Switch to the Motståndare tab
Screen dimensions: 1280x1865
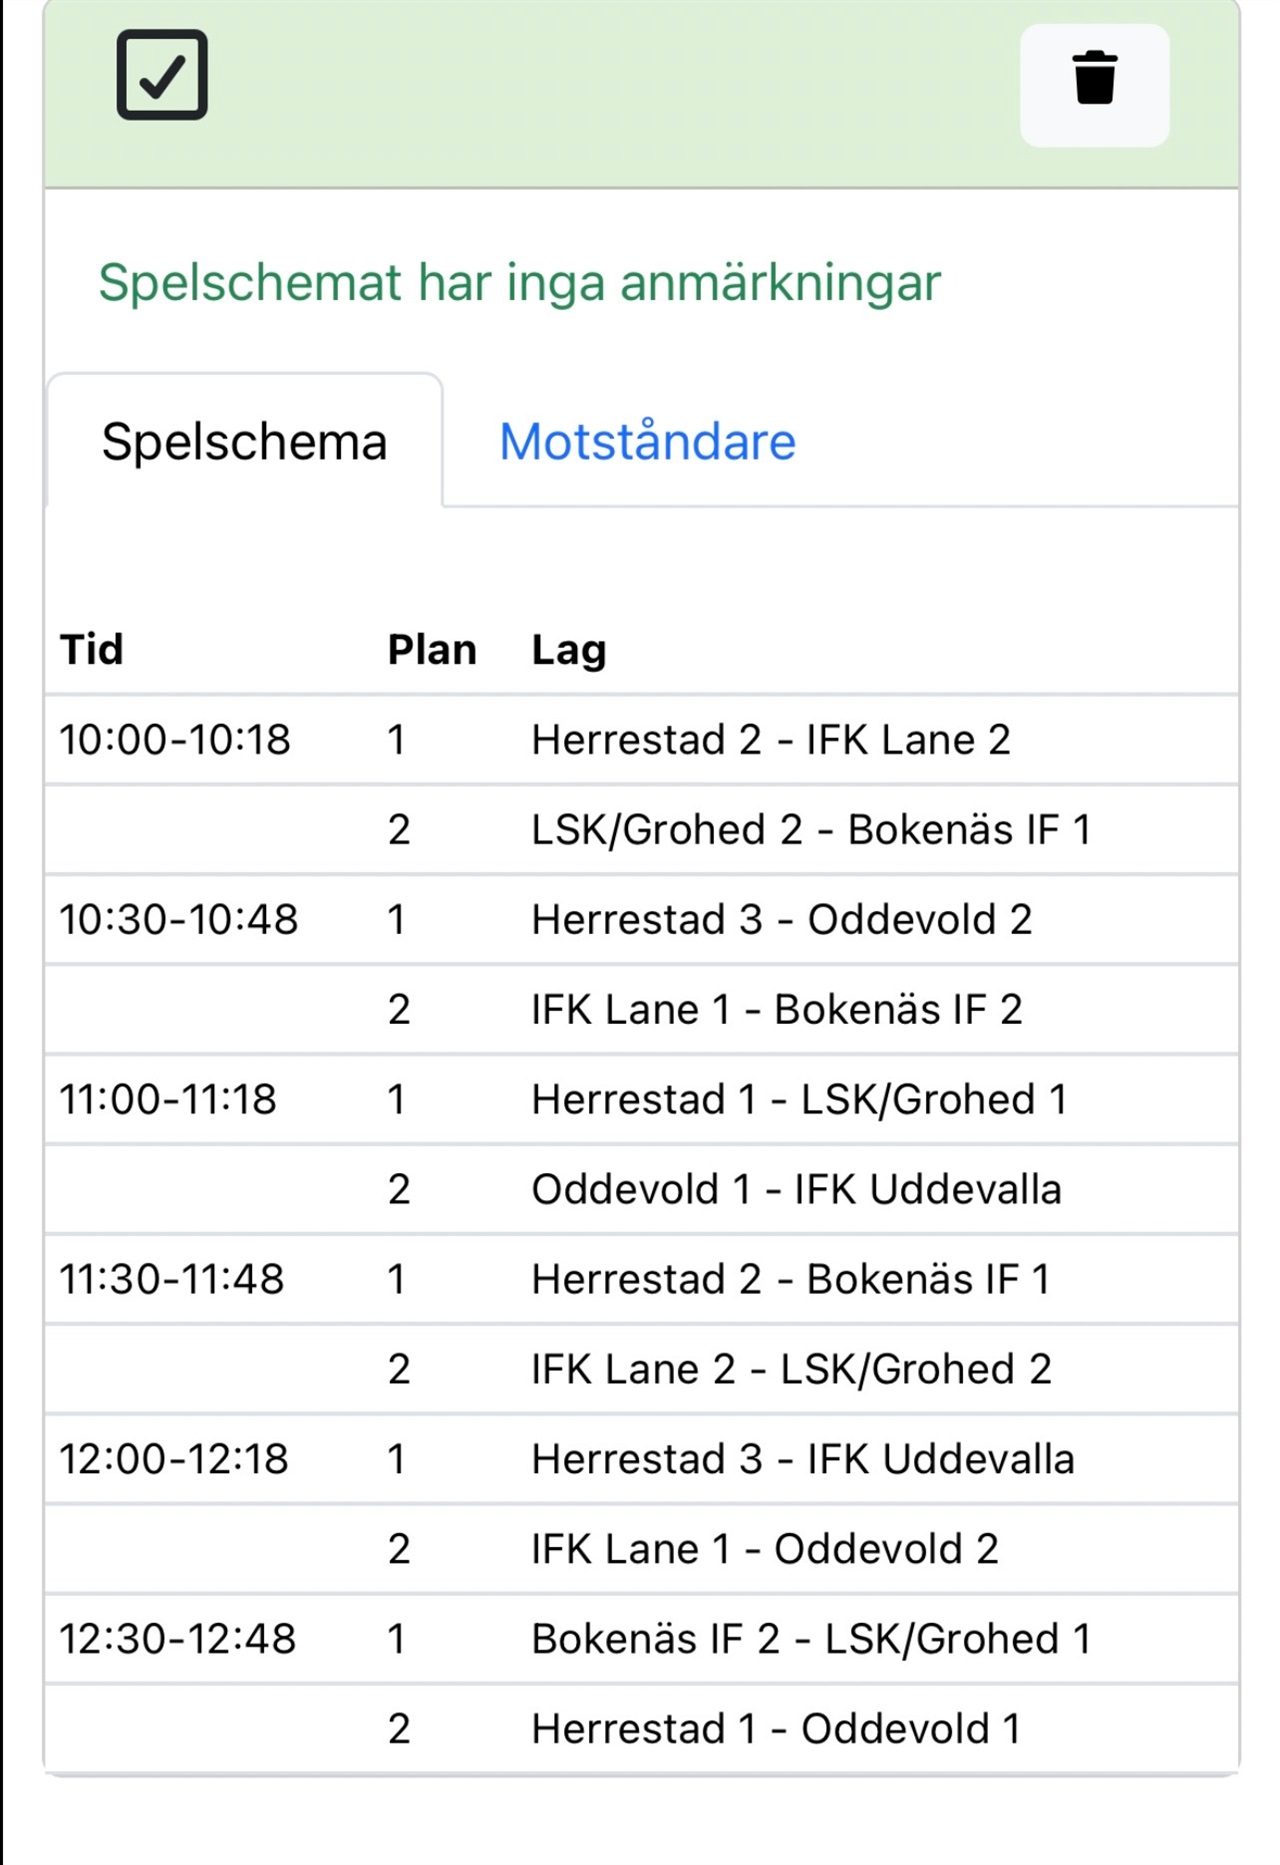click(647, 441)
